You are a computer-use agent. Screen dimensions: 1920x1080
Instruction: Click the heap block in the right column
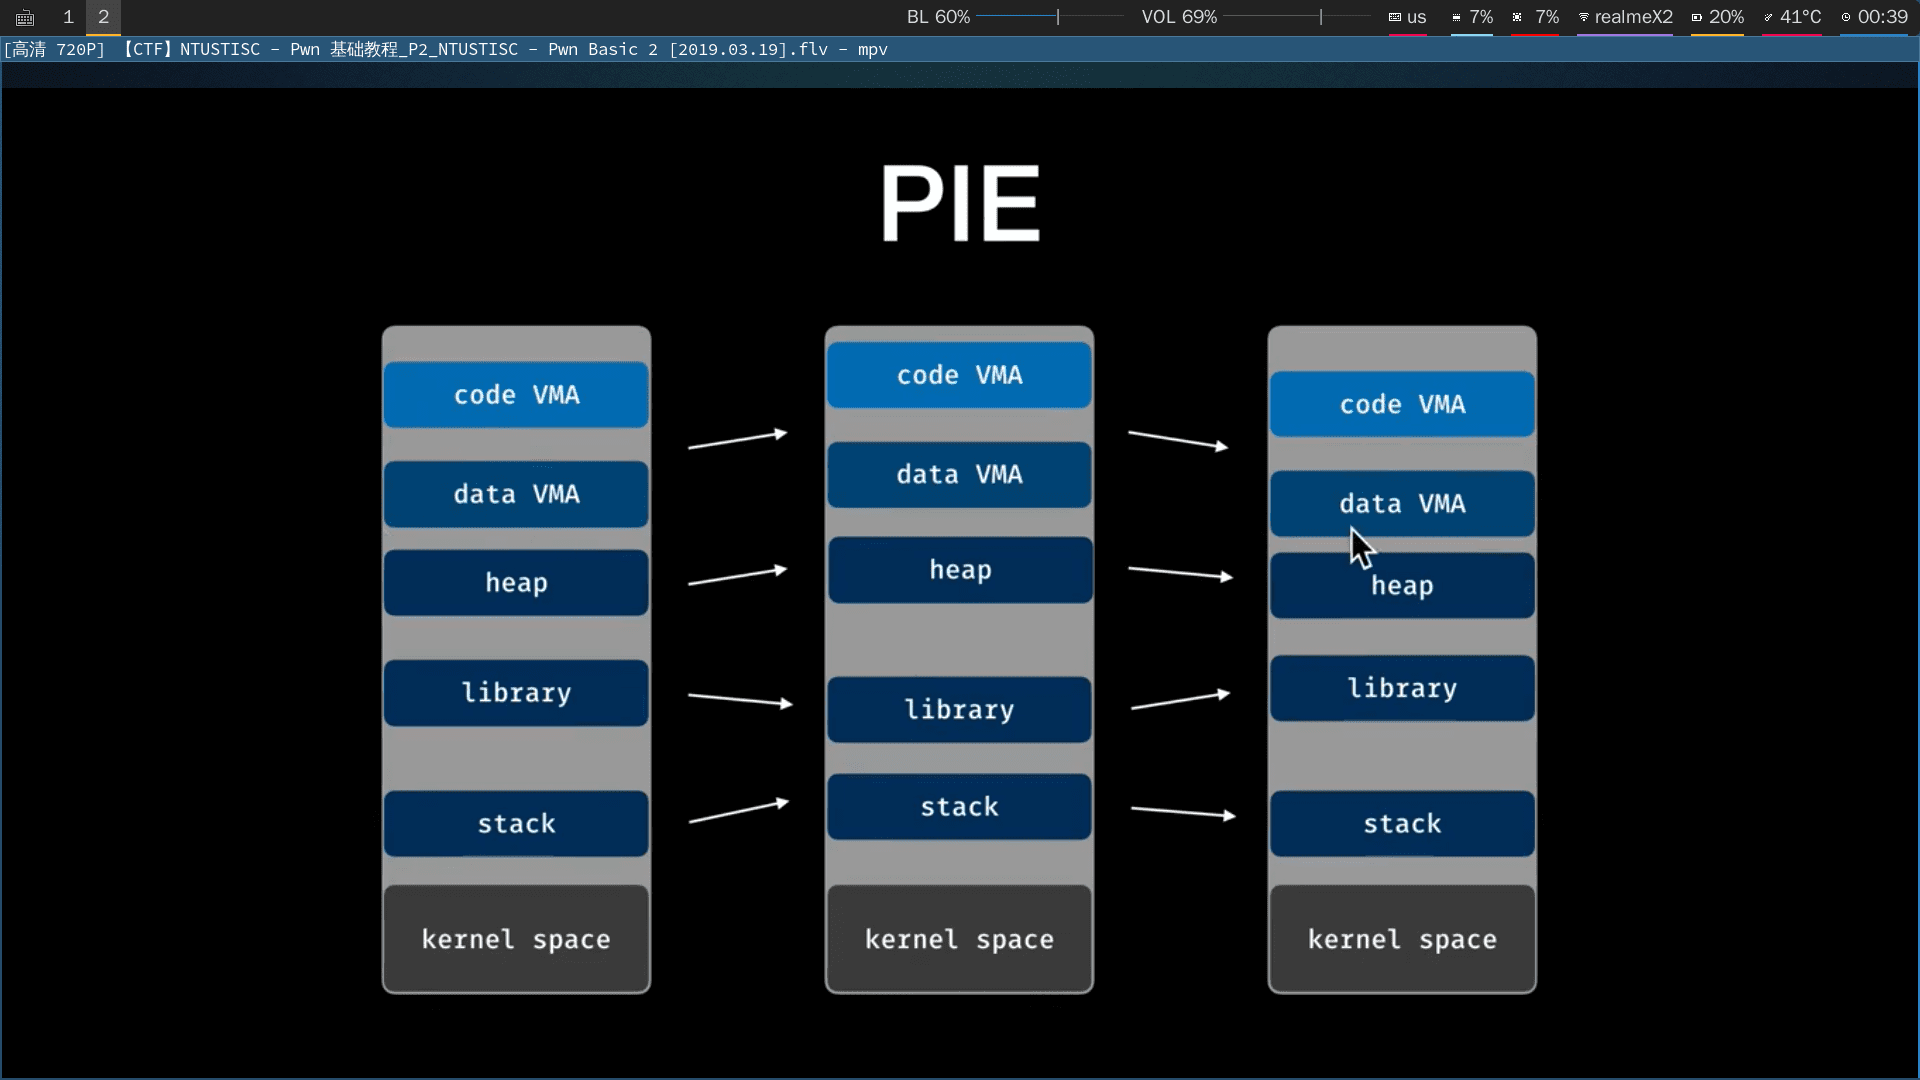point(1401,585)
